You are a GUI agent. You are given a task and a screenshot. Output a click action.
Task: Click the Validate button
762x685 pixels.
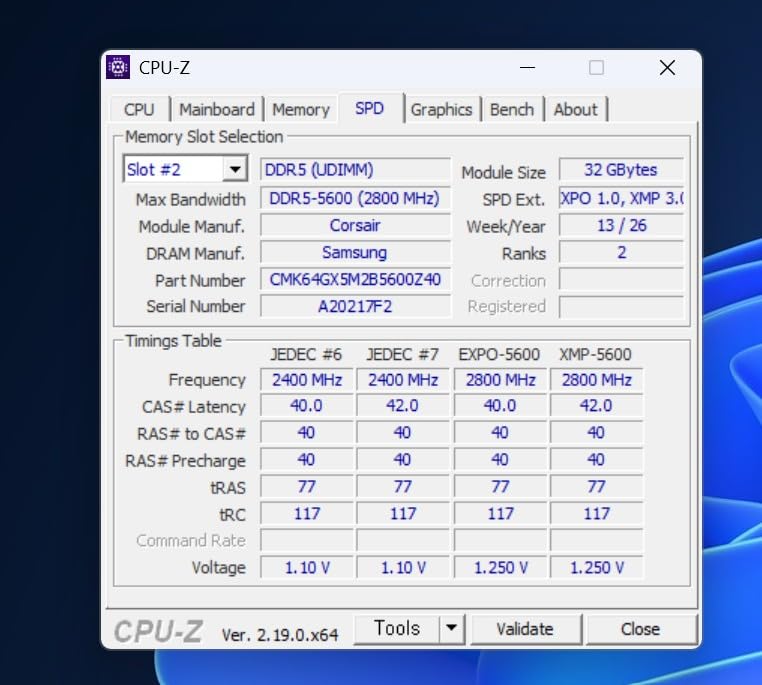point(525,629)
